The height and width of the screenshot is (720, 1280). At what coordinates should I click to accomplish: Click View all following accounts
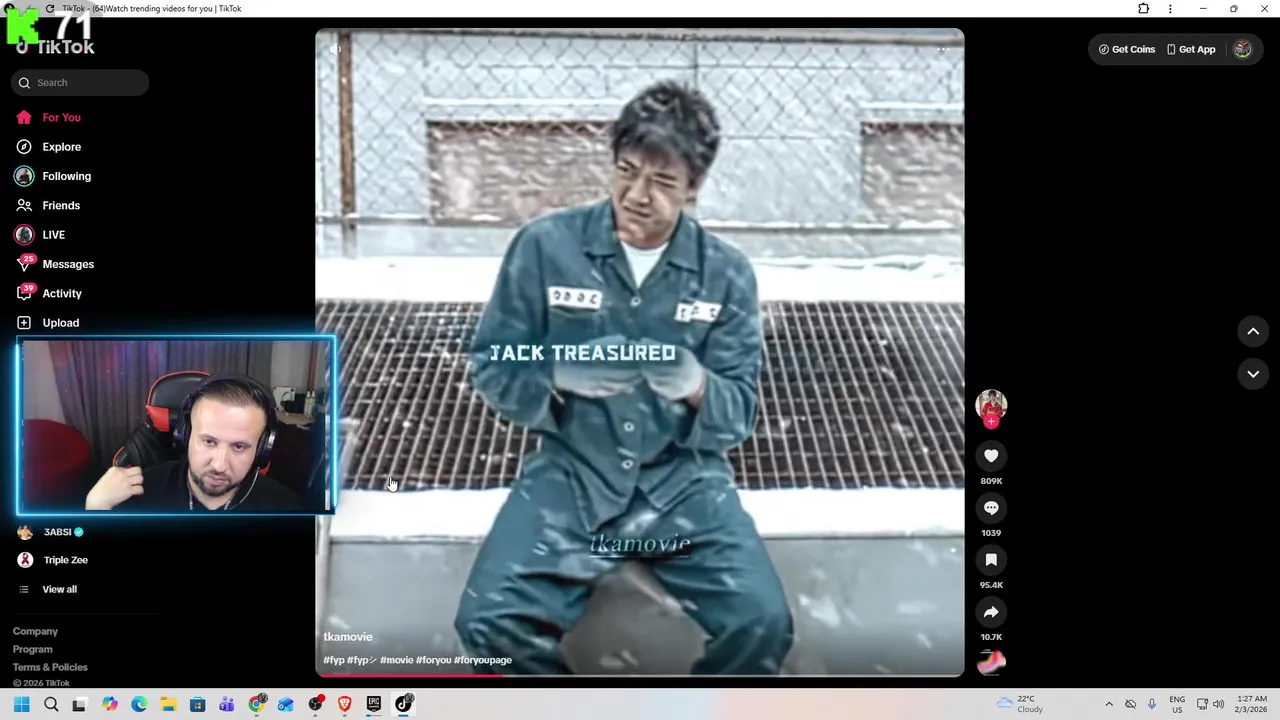pos(59,590)
